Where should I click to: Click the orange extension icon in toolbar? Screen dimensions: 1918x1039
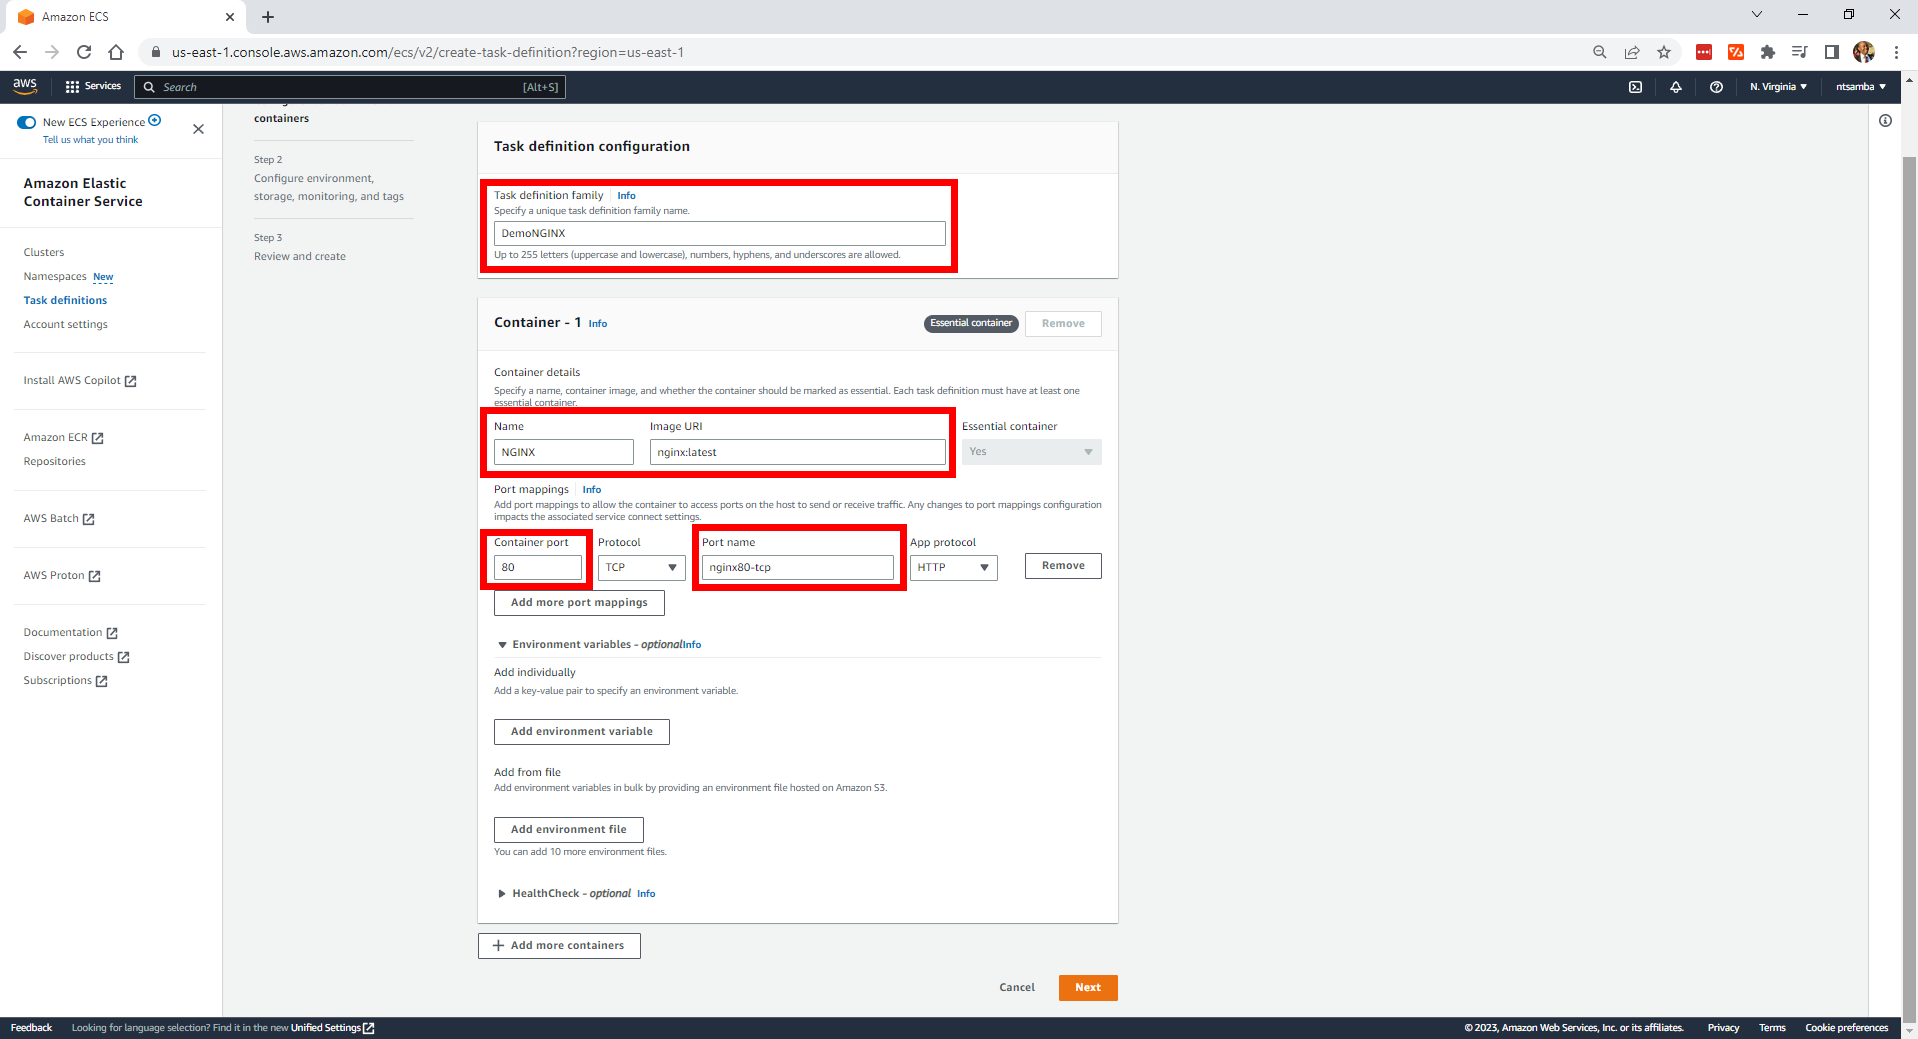click(1736, 52)
